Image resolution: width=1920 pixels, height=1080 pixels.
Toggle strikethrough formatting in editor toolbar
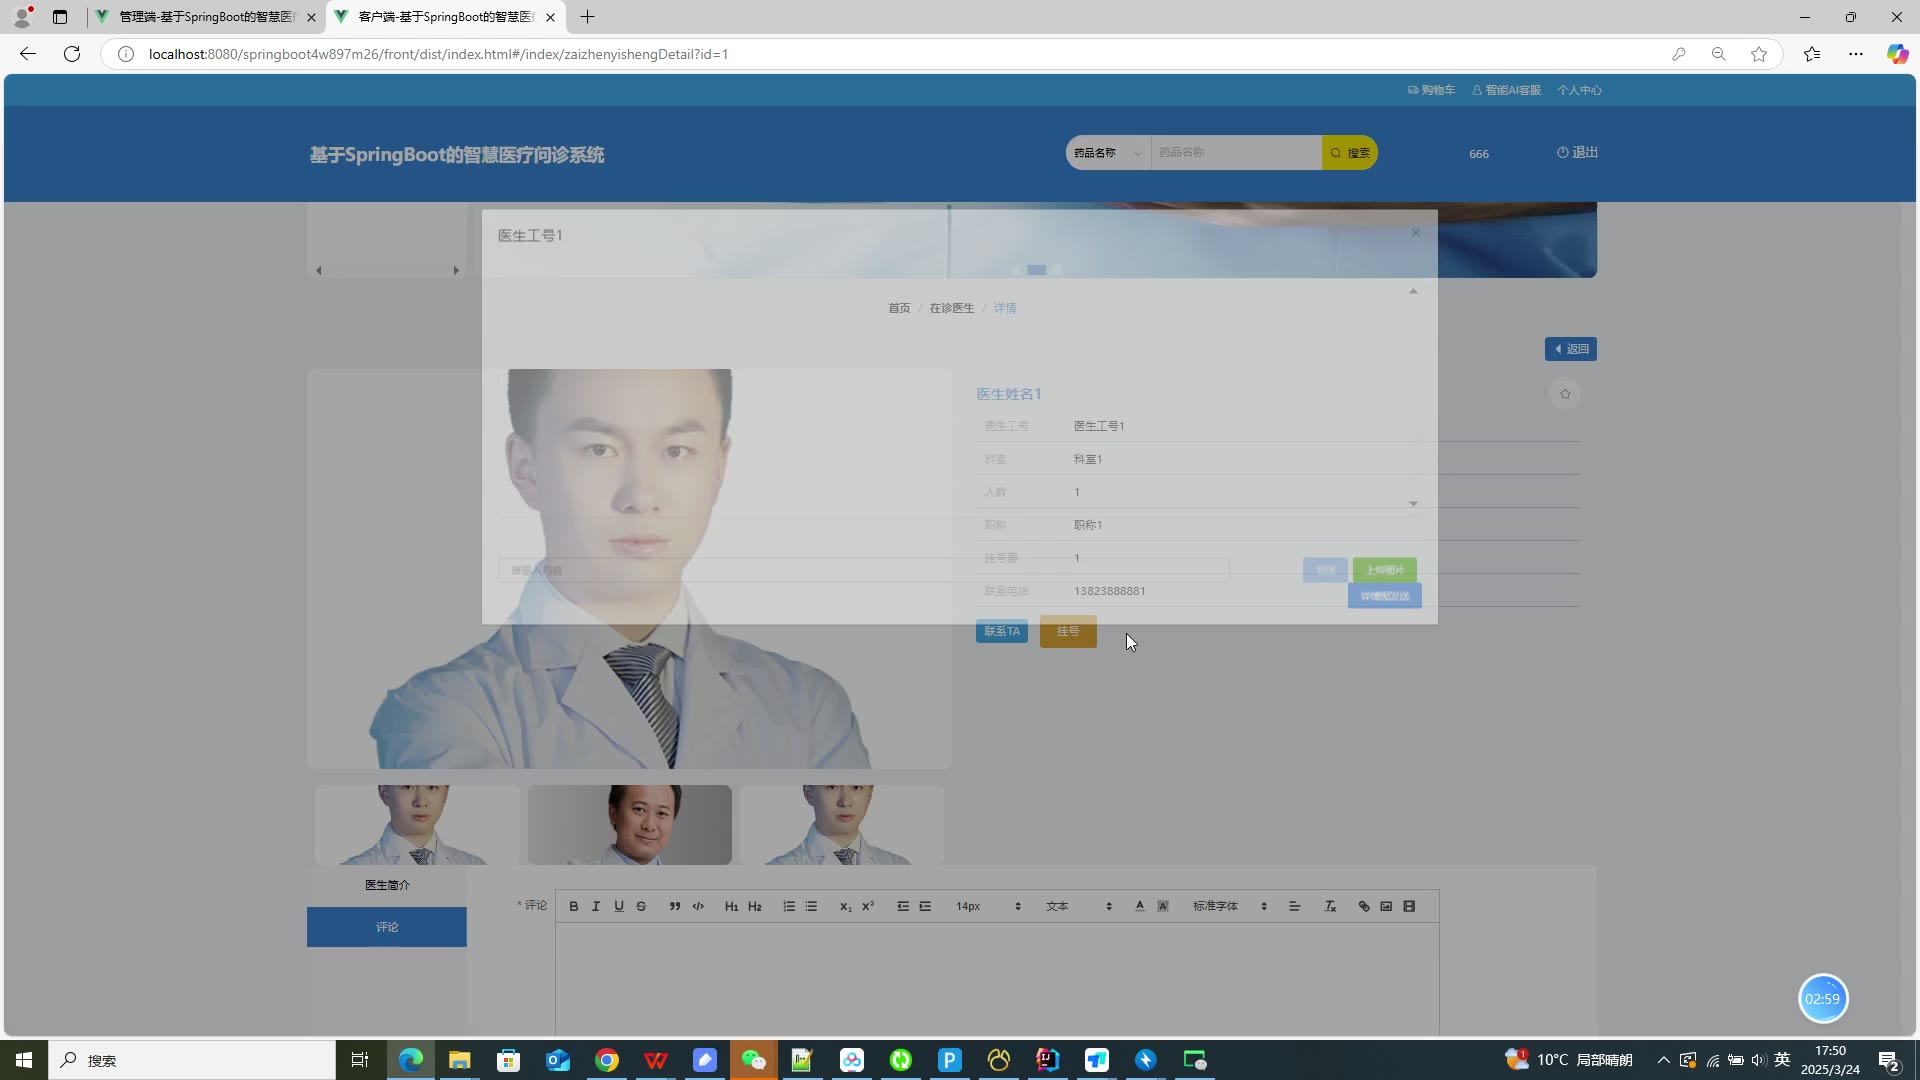pyautogui.click(x=641, y=906)
